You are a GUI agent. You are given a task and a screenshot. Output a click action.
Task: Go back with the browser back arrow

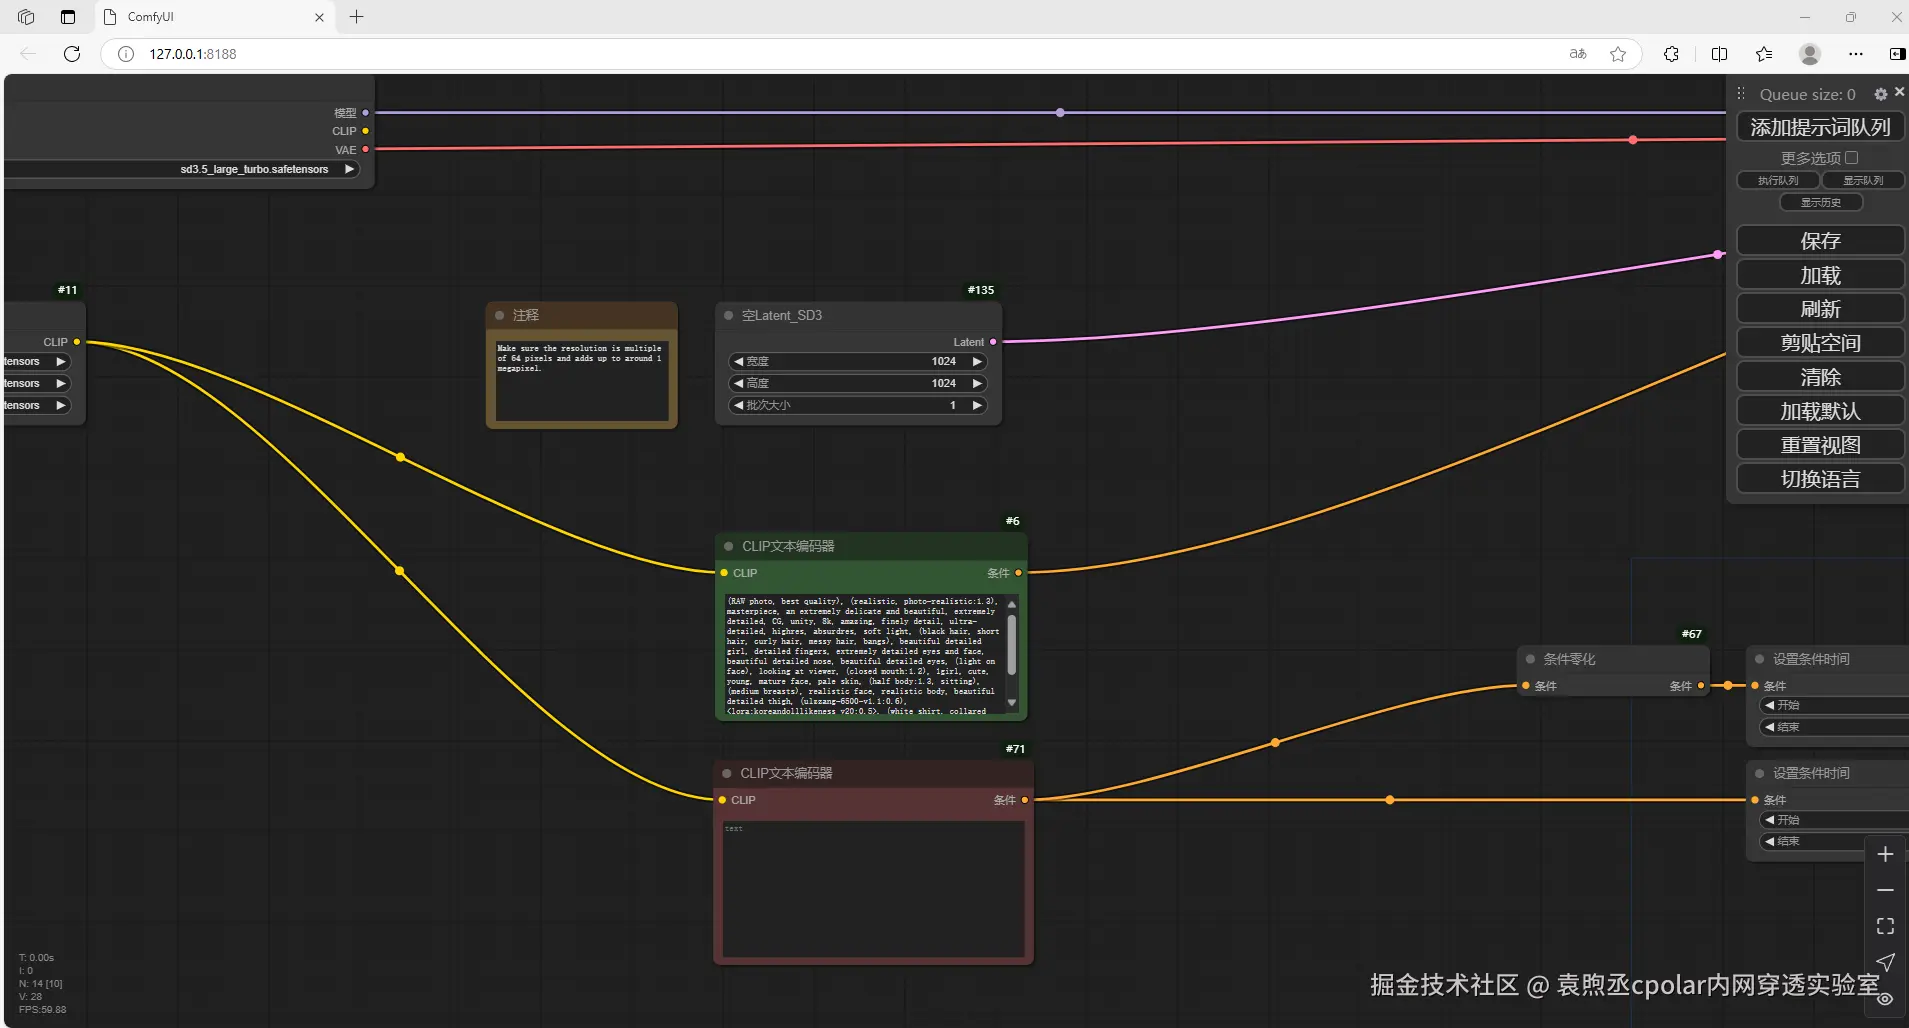pyautogui.click(x=28, y=54)
